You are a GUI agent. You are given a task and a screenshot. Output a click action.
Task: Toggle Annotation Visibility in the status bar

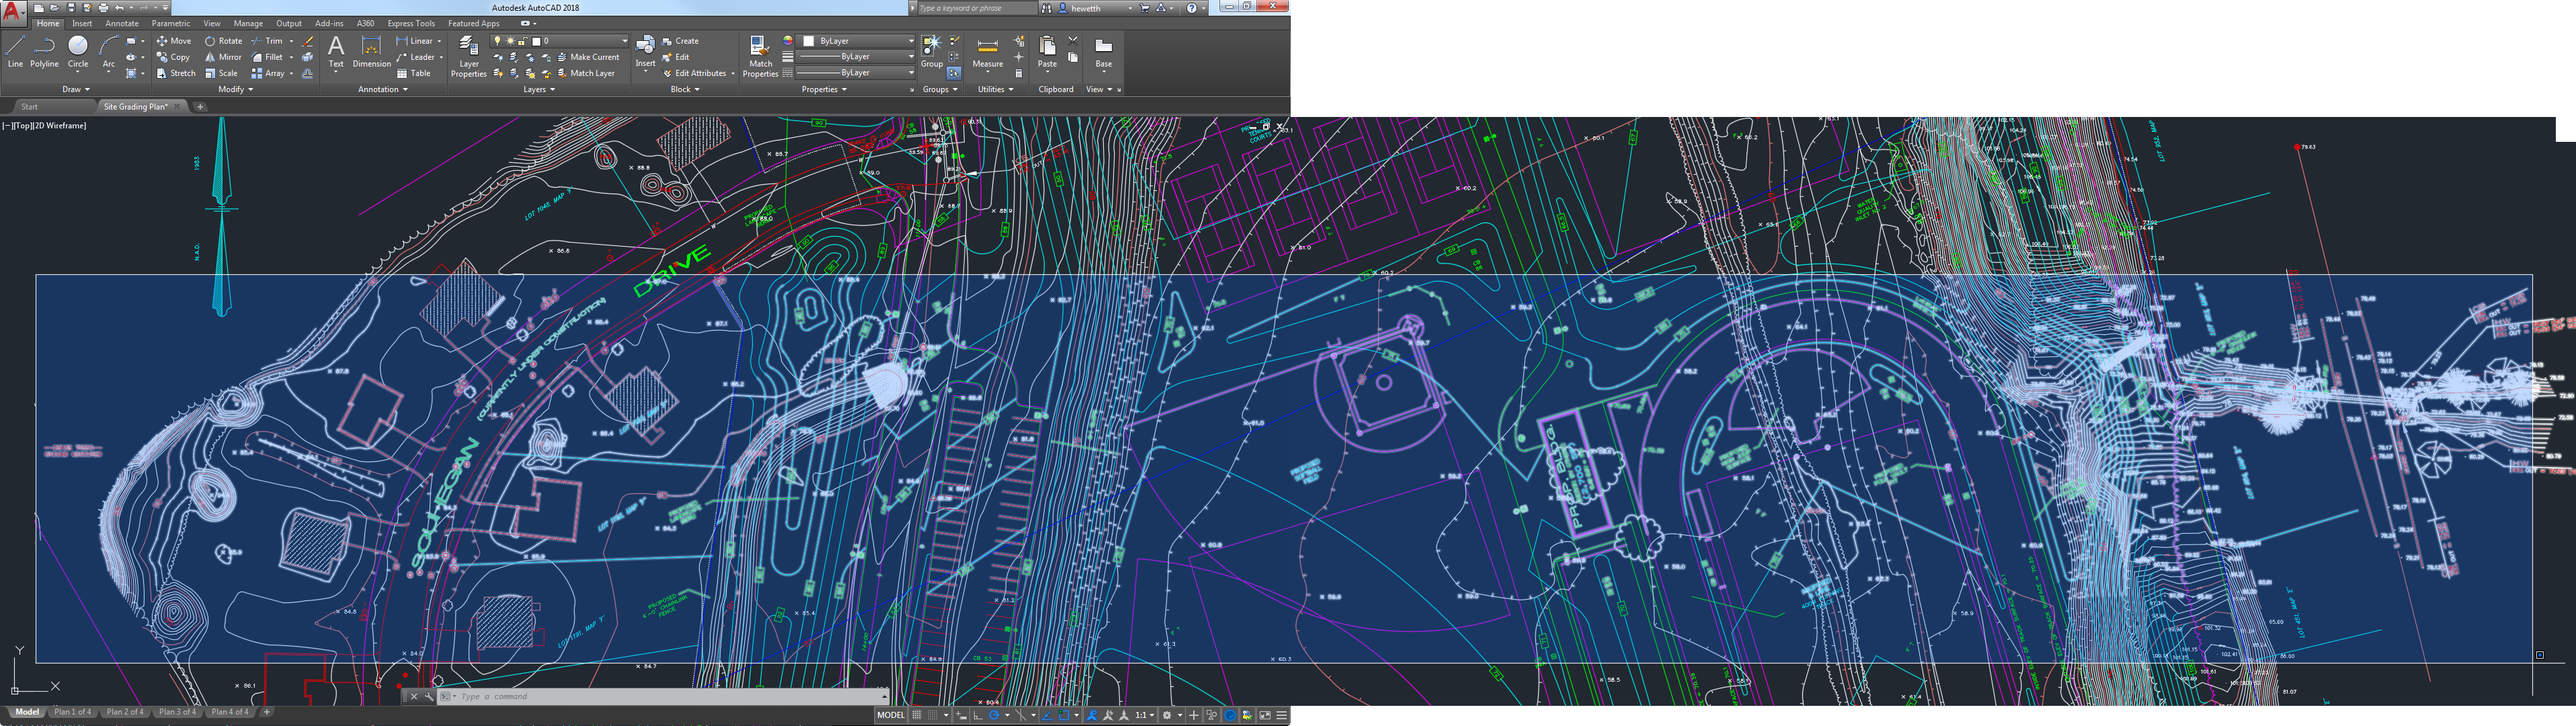1092,715
